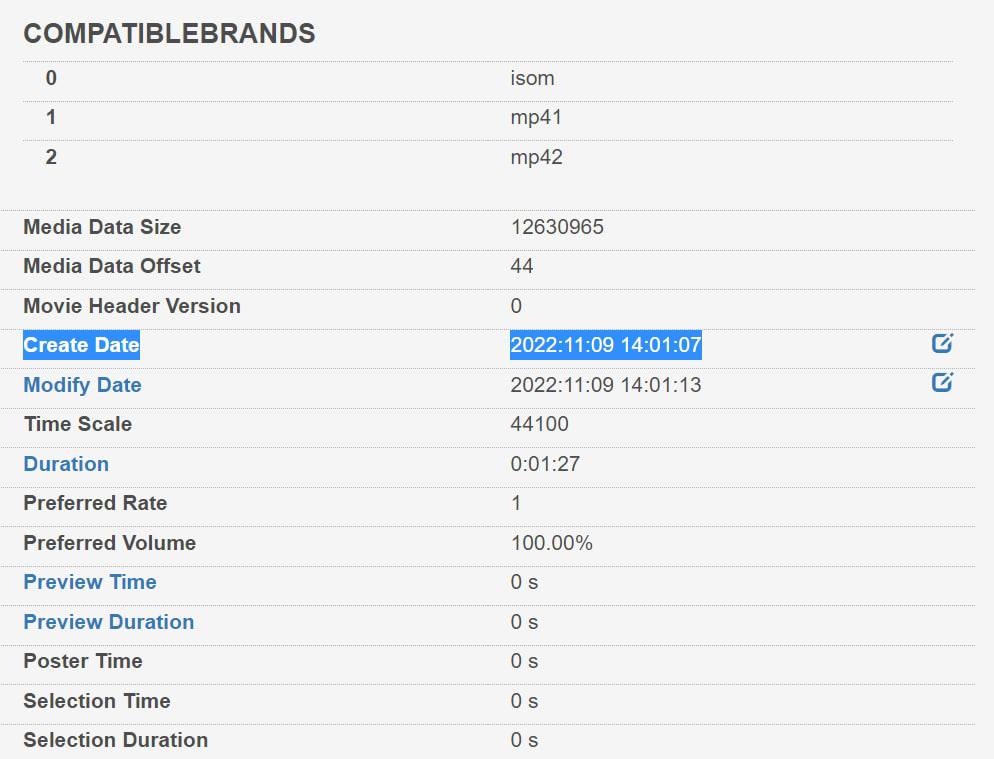Viewport: 994px width, 759px height.
Task: Click the Movie Header Version label
Action: 132,306
